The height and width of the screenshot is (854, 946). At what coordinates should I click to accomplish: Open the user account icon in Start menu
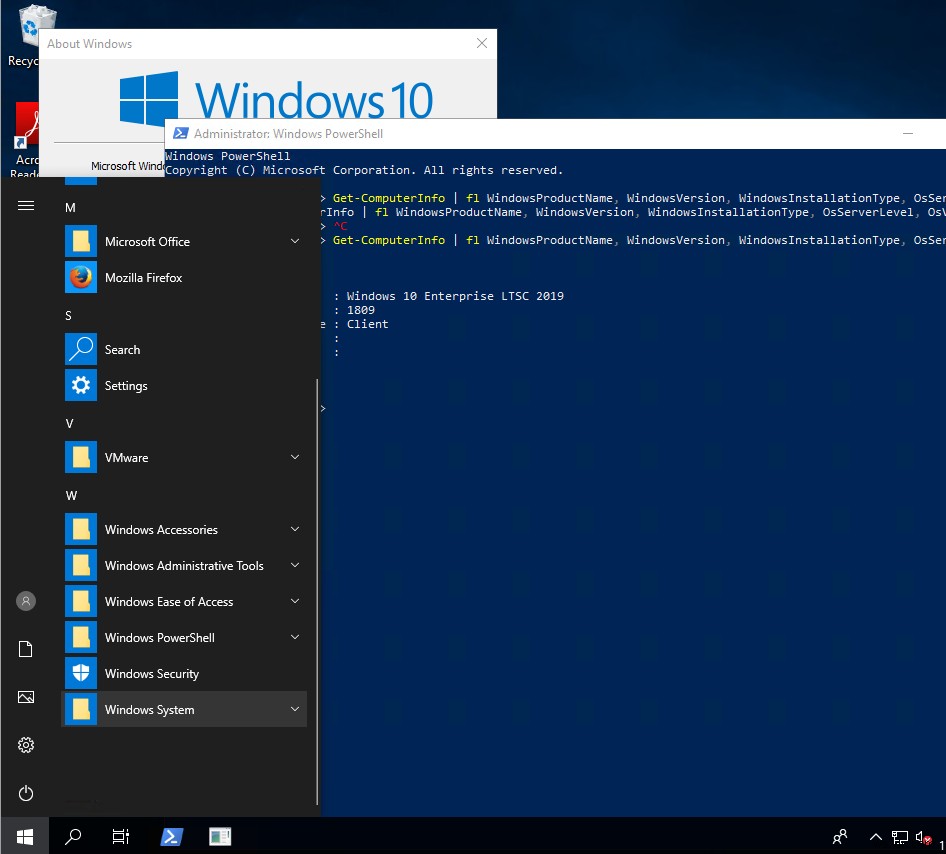click(x=25, y=601)
